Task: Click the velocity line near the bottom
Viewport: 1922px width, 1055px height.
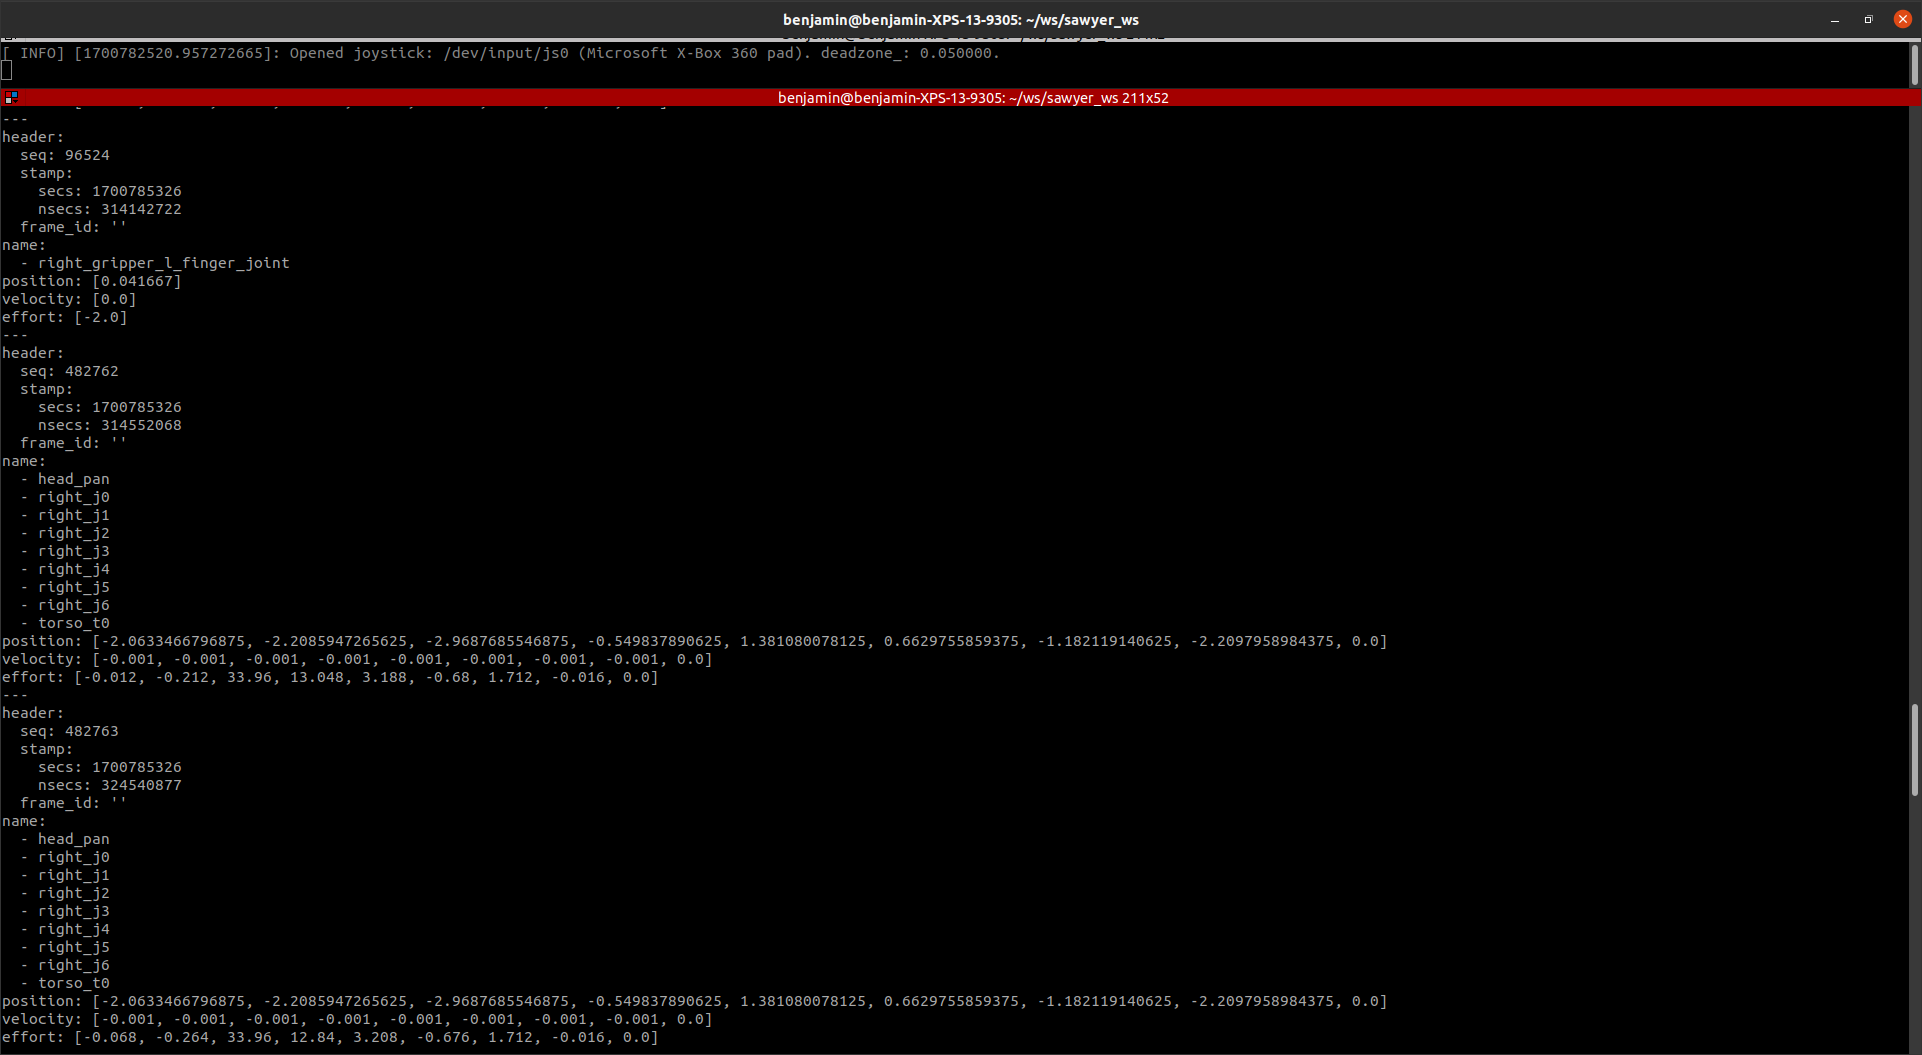Action: 355,1019
